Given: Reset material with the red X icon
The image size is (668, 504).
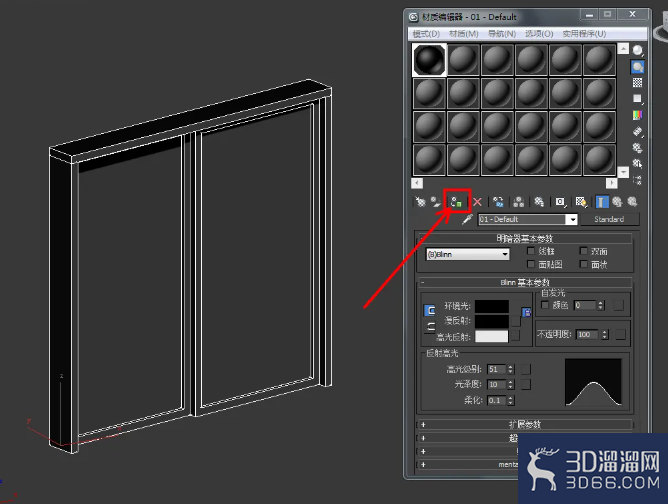Looking at the screenshot, I should click(477, 202).
